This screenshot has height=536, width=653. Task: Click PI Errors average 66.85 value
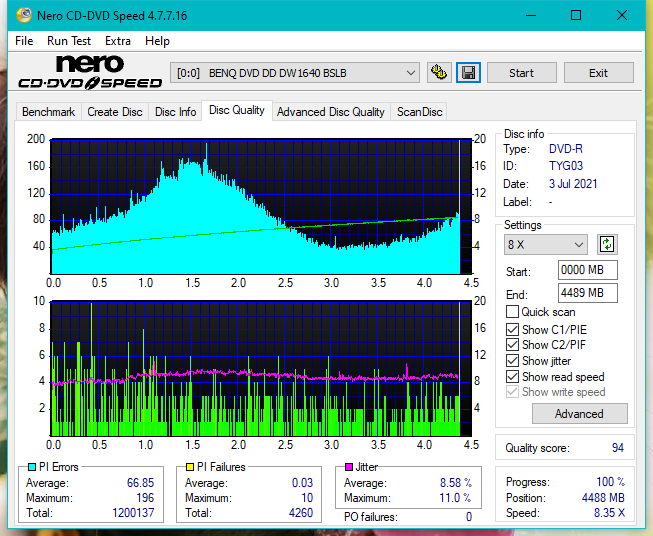[x=140, y=483]
